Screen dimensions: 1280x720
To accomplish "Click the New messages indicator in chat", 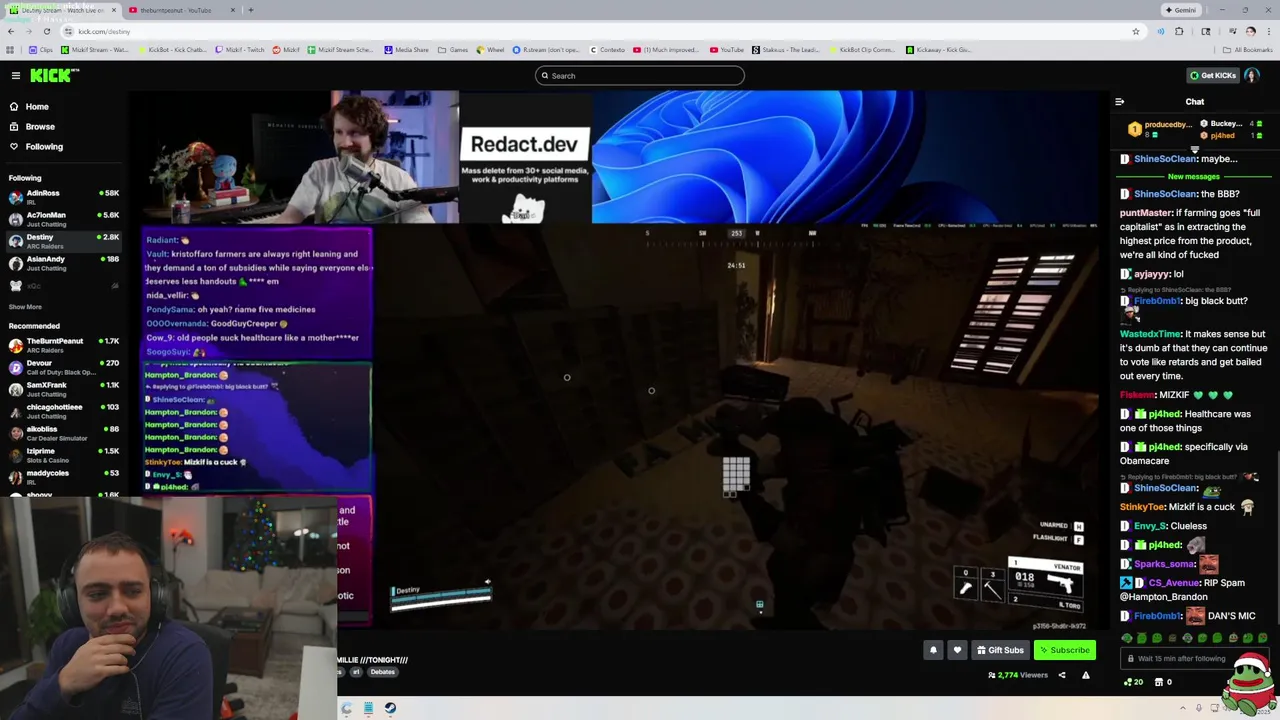I will coord(1194,176).
